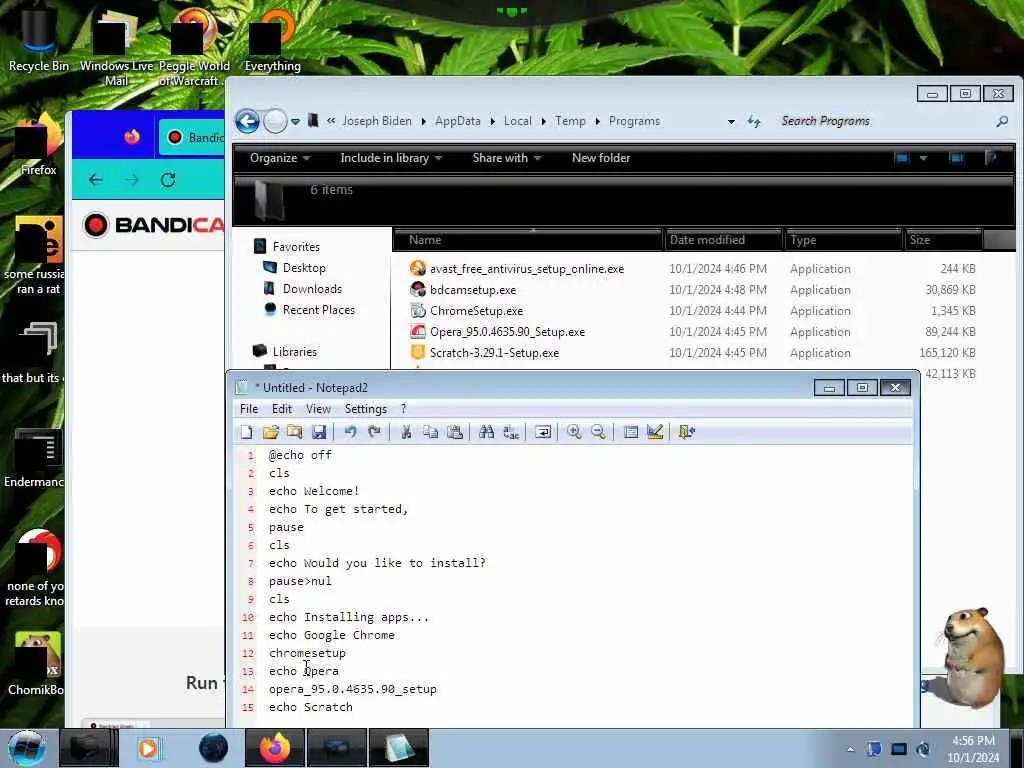Open the File menu in Notepad2

[249, 409]
